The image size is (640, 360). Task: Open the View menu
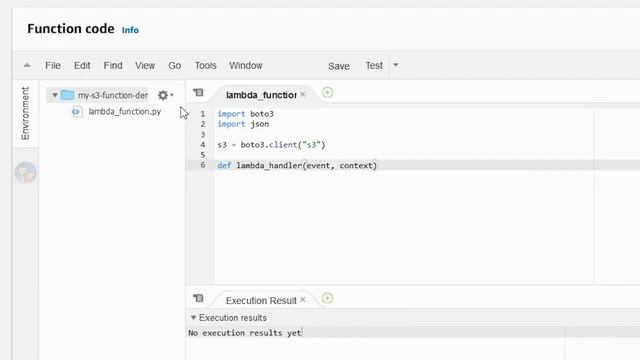(x=145, y=66)
